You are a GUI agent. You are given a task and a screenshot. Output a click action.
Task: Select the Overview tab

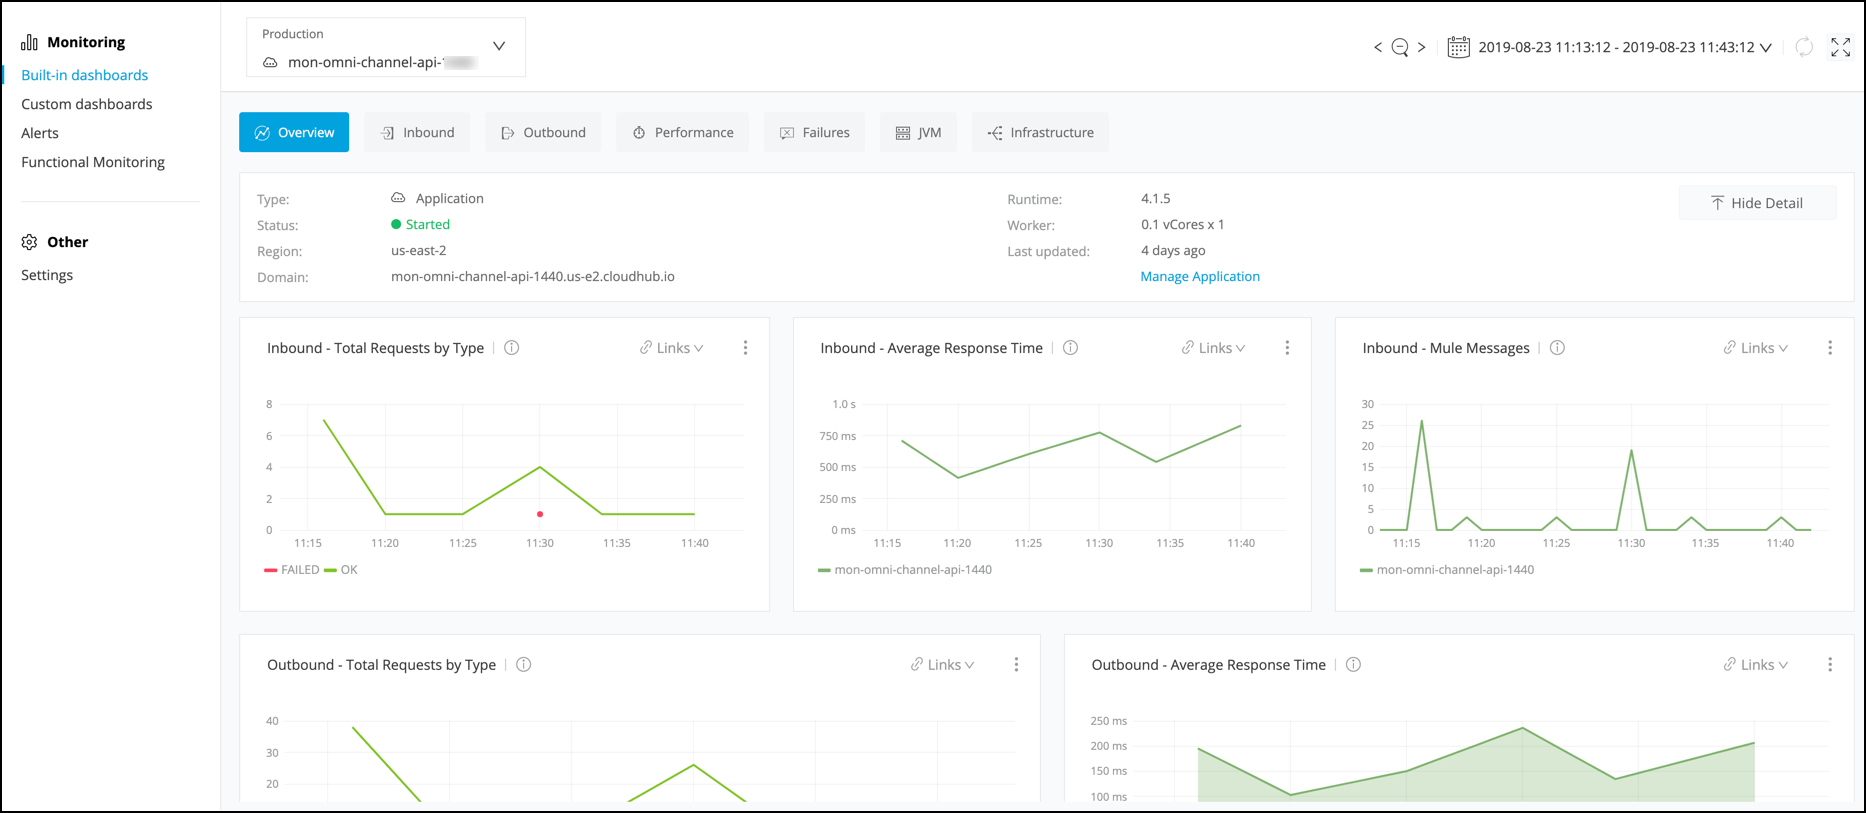tap(294, 132)
